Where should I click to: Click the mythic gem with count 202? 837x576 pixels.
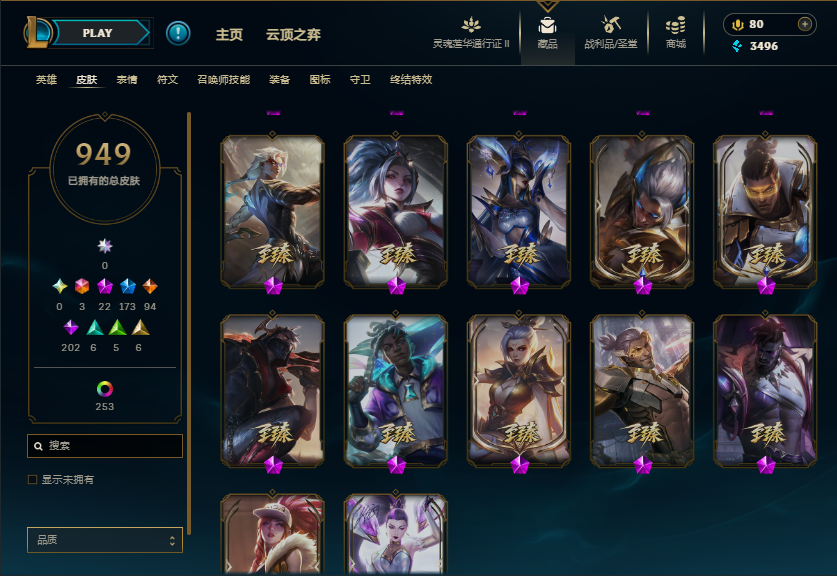[x=70, y=327]
